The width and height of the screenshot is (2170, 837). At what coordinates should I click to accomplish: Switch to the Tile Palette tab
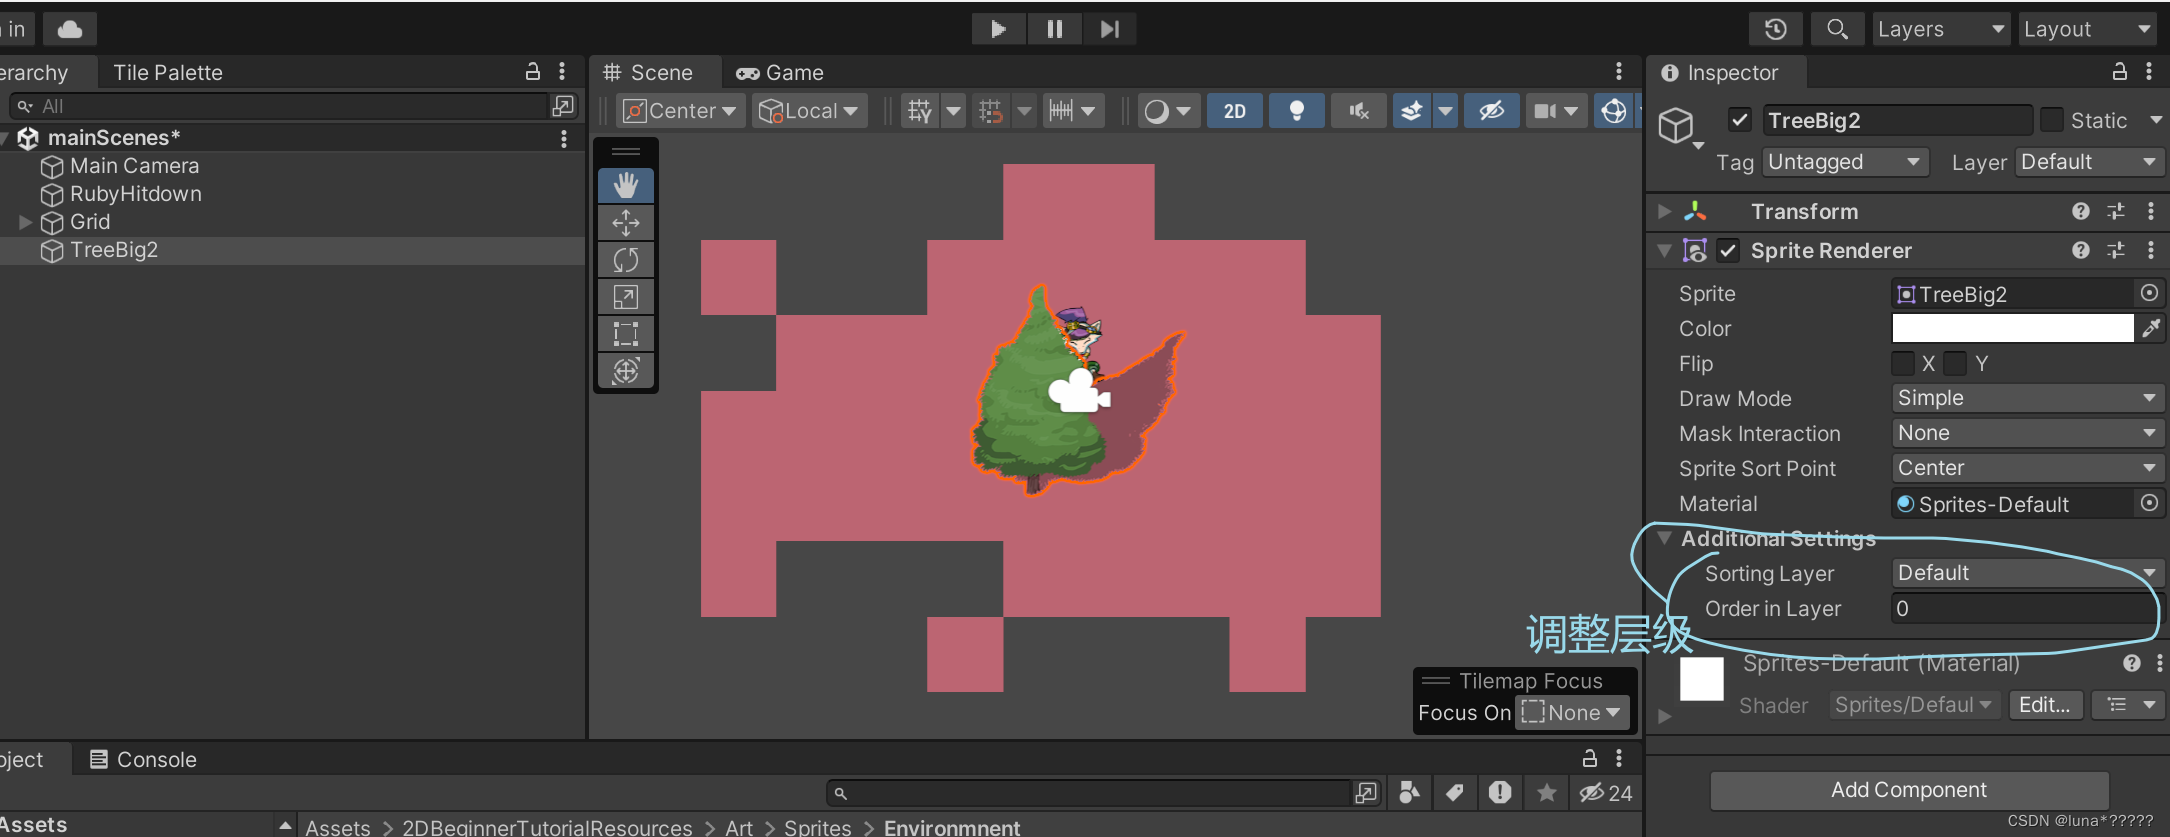coord(168,72)
